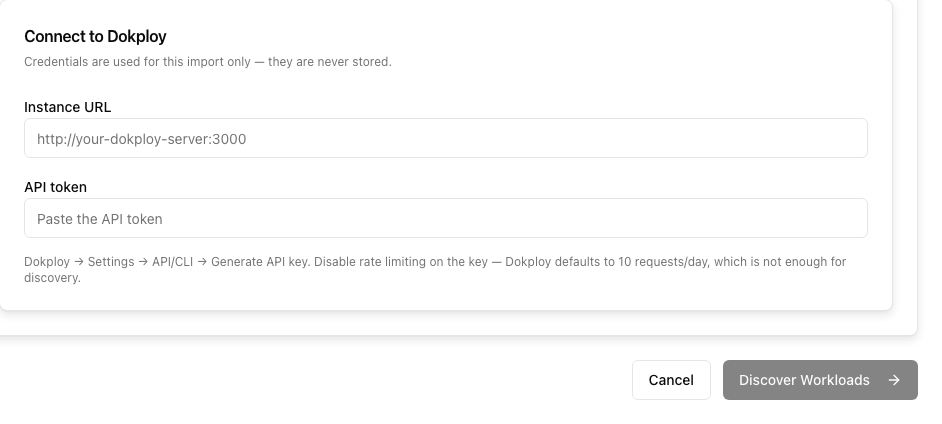This screenshot has width=942, height=424.
Task: Click the word Settings in help text
Action: pos(111,262)
